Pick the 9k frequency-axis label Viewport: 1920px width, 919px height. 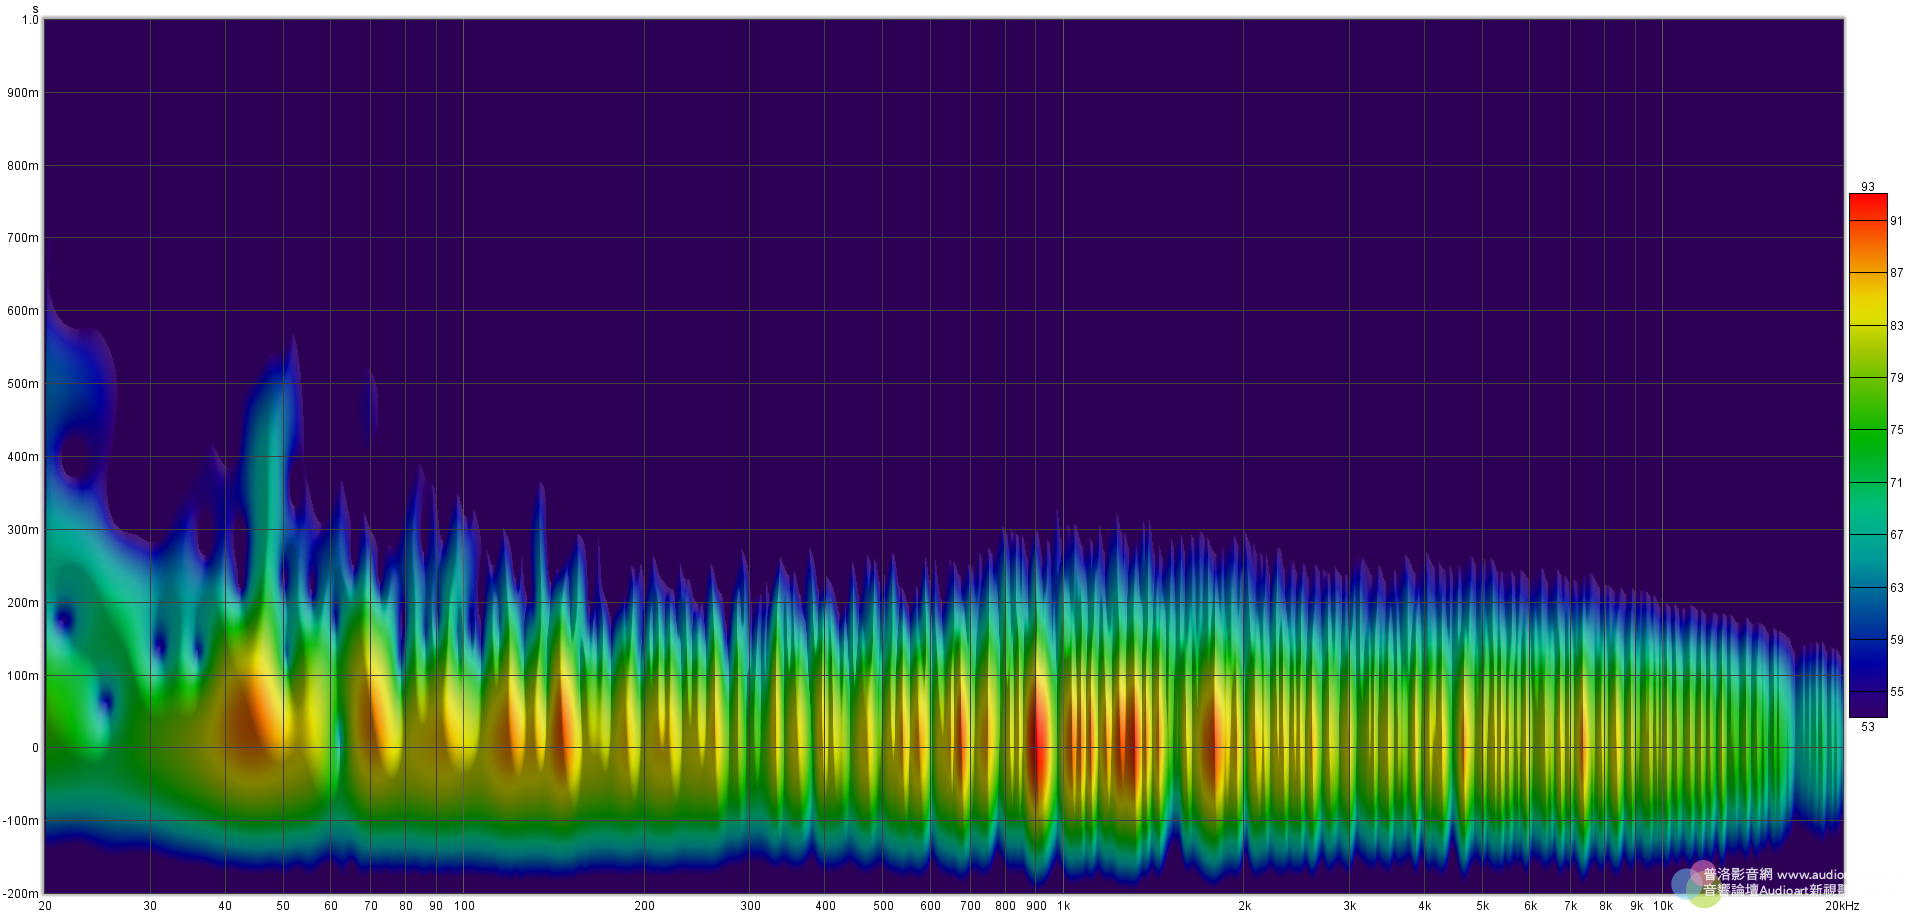tap(1637, 906)
